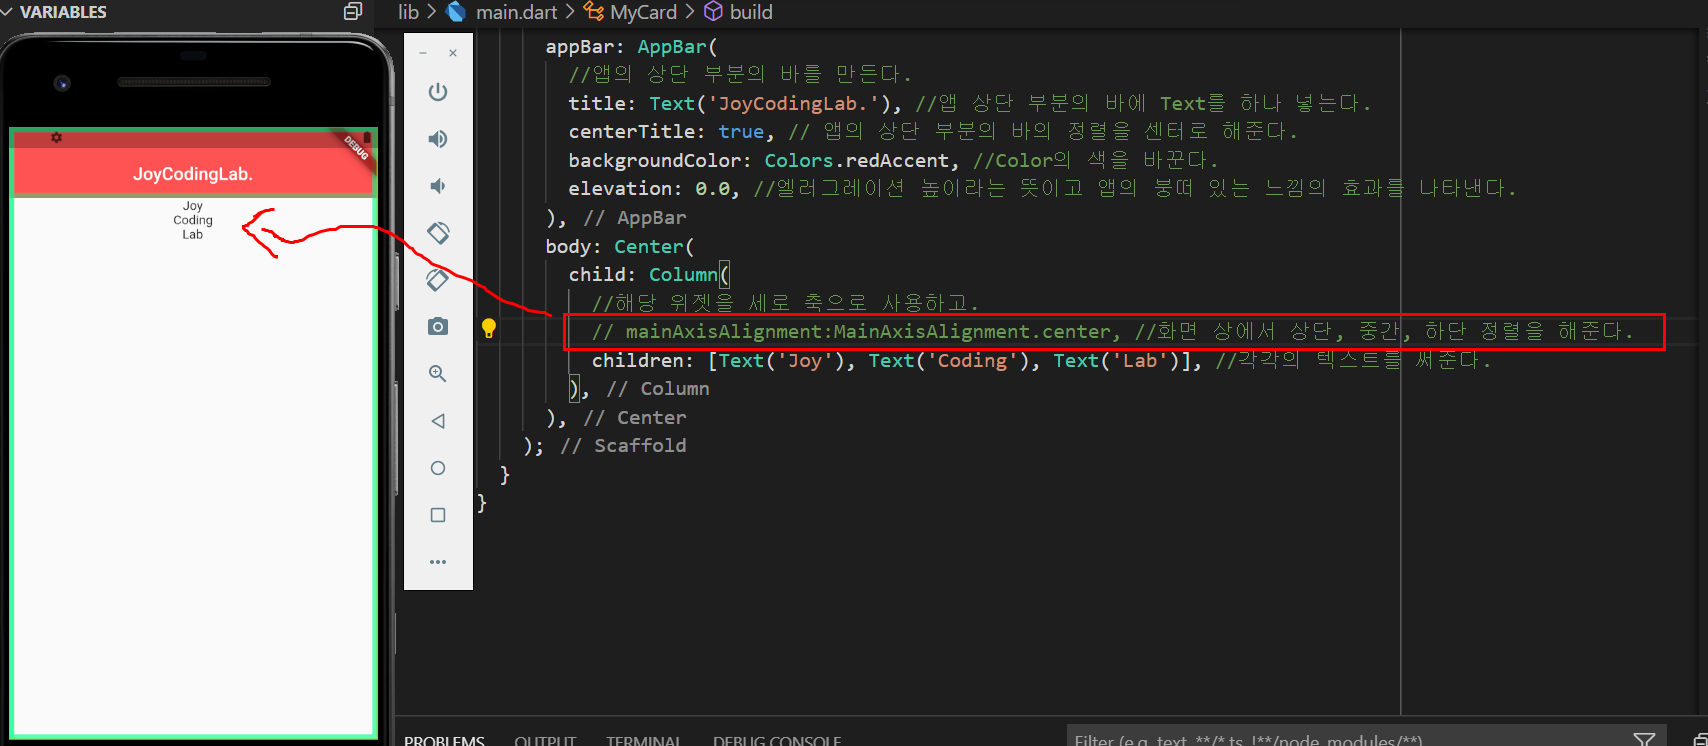
Task: Open the DEBUG CONSOLE tab
Action: [777, 740]
